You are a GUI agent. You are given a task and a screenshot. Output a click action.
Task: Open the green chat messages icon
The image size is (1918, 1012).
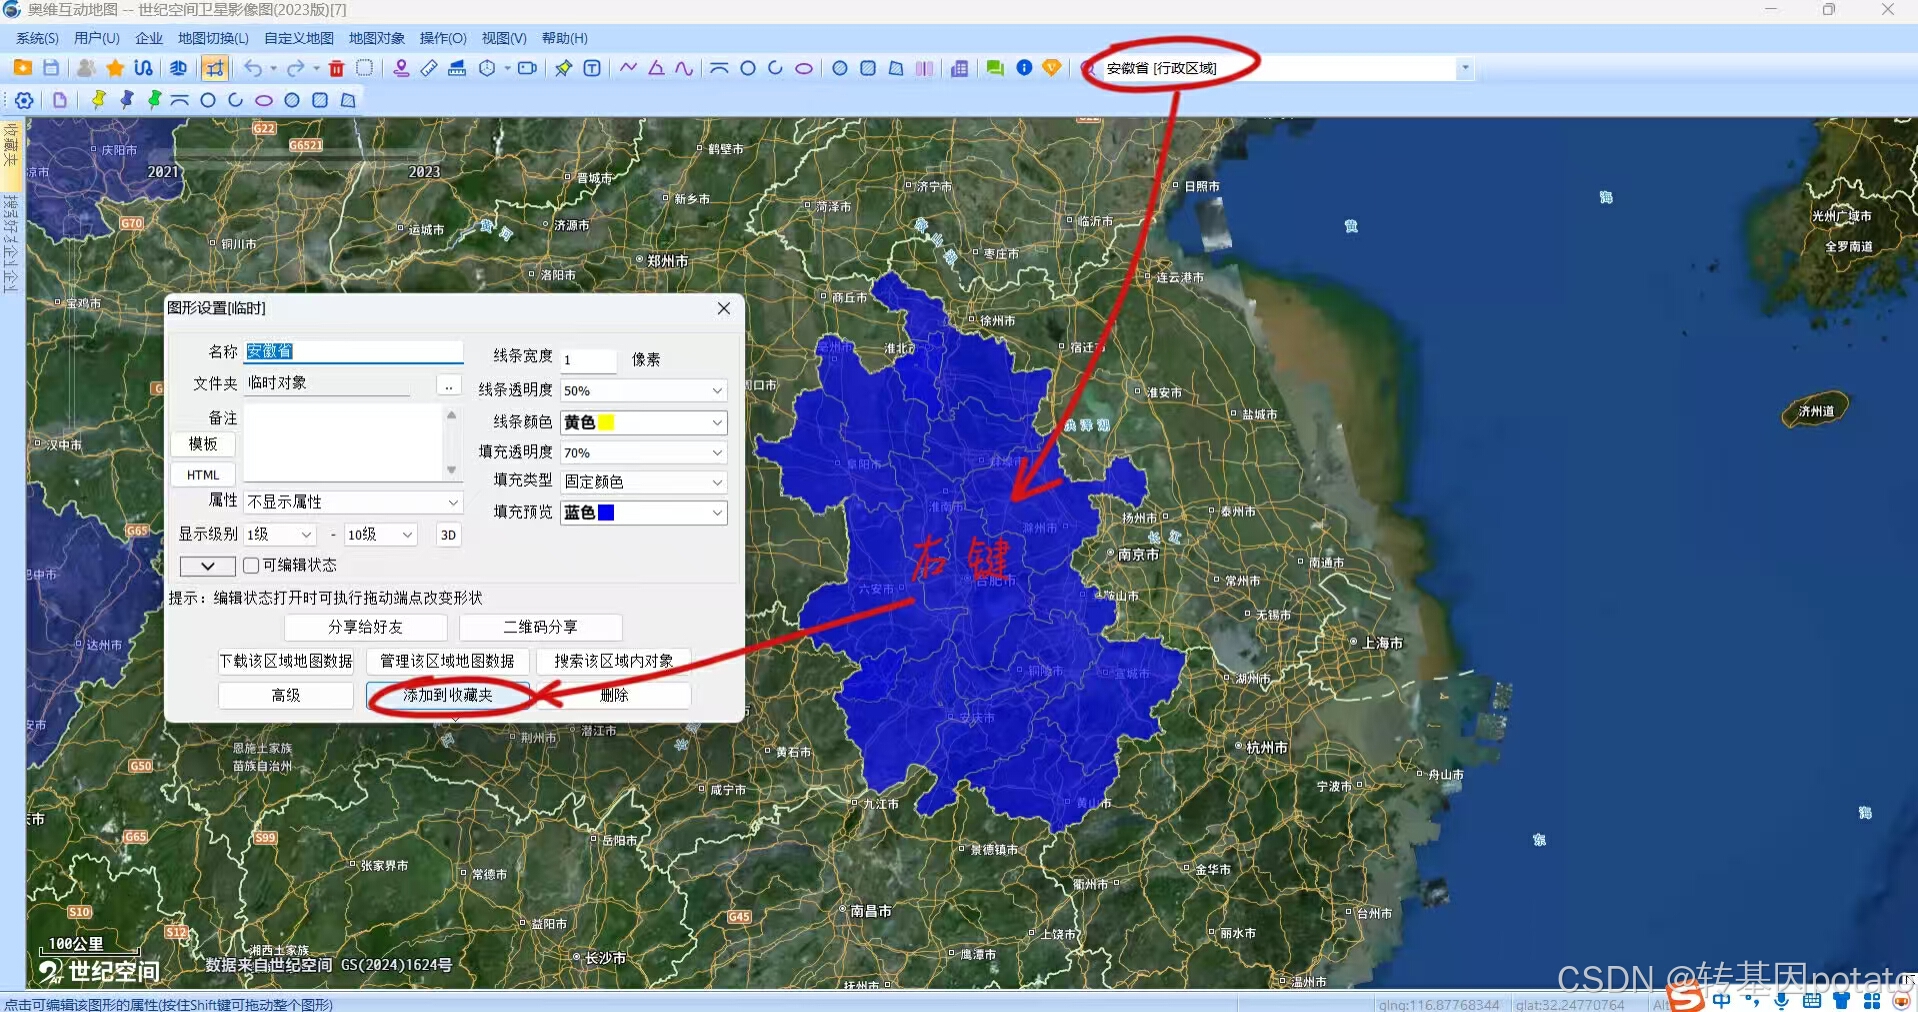coord(995,68)
